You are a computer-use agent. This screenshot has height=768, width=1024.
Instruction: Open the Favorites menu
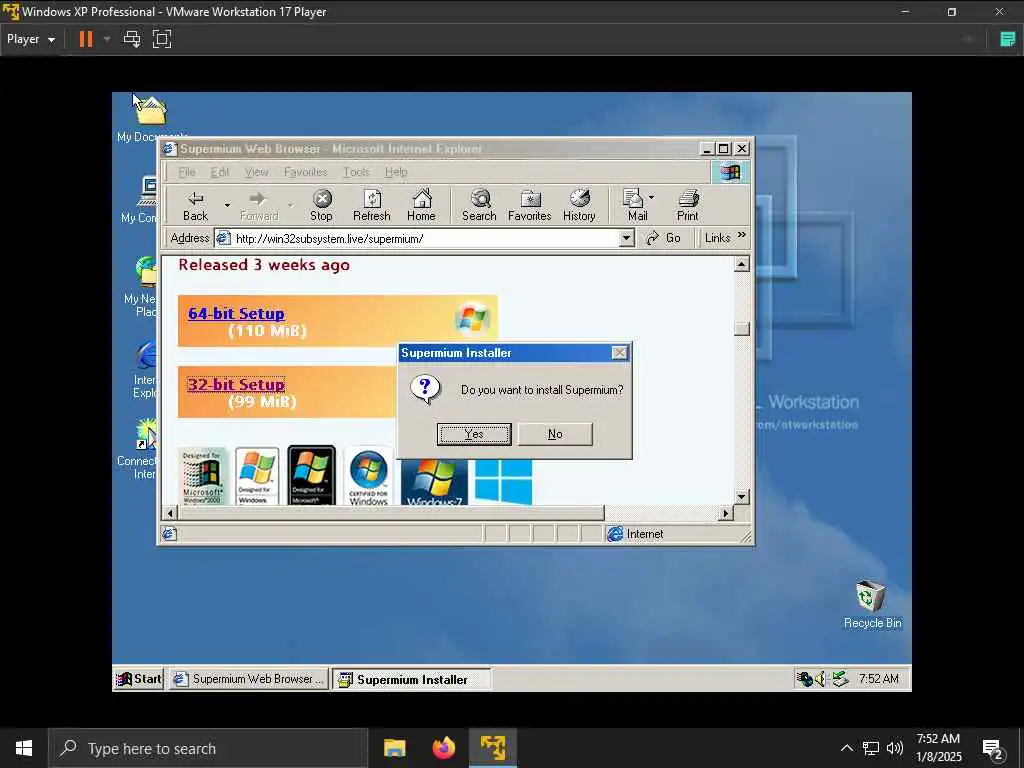(305, 172)
